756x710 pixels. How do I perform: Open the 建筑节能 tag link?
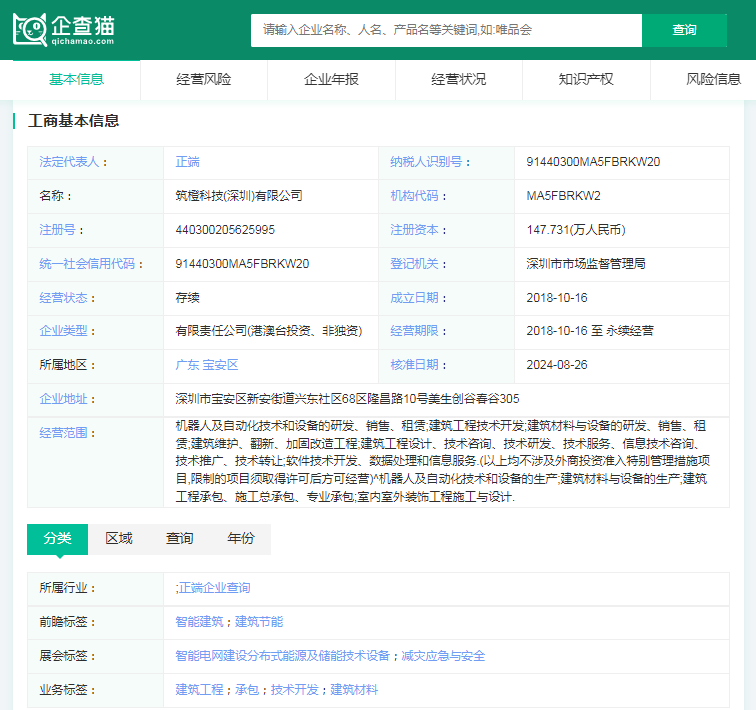(x=259, y=622)
